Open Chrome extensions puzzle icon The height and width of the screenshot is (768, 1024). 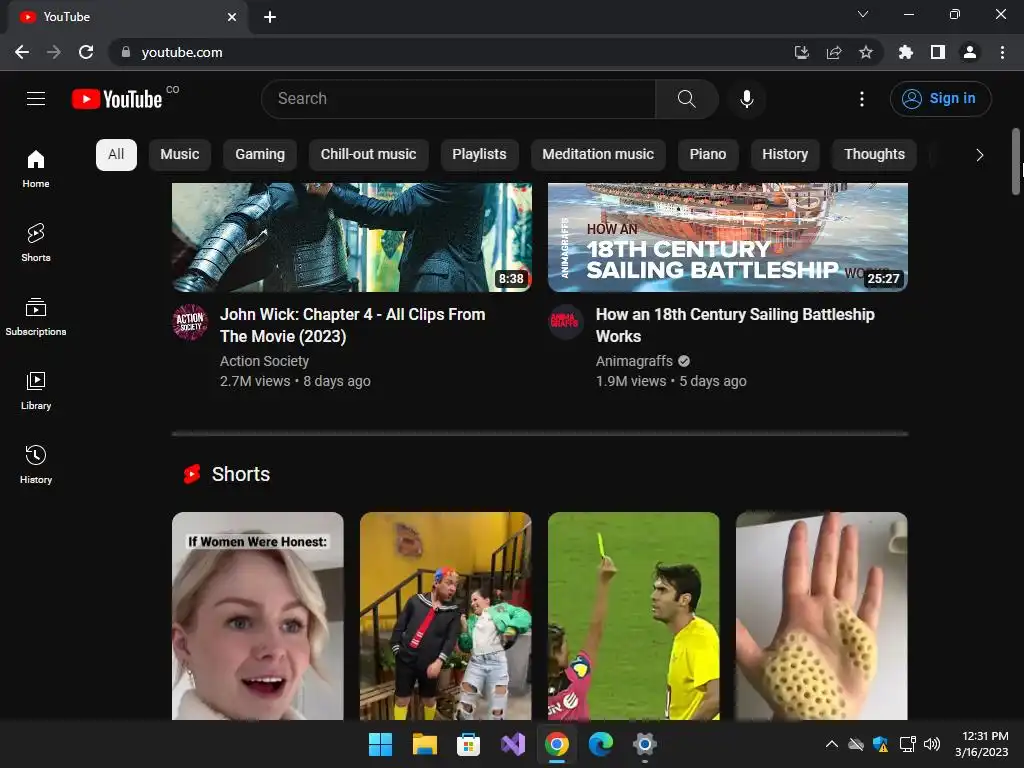coord(906,52)
